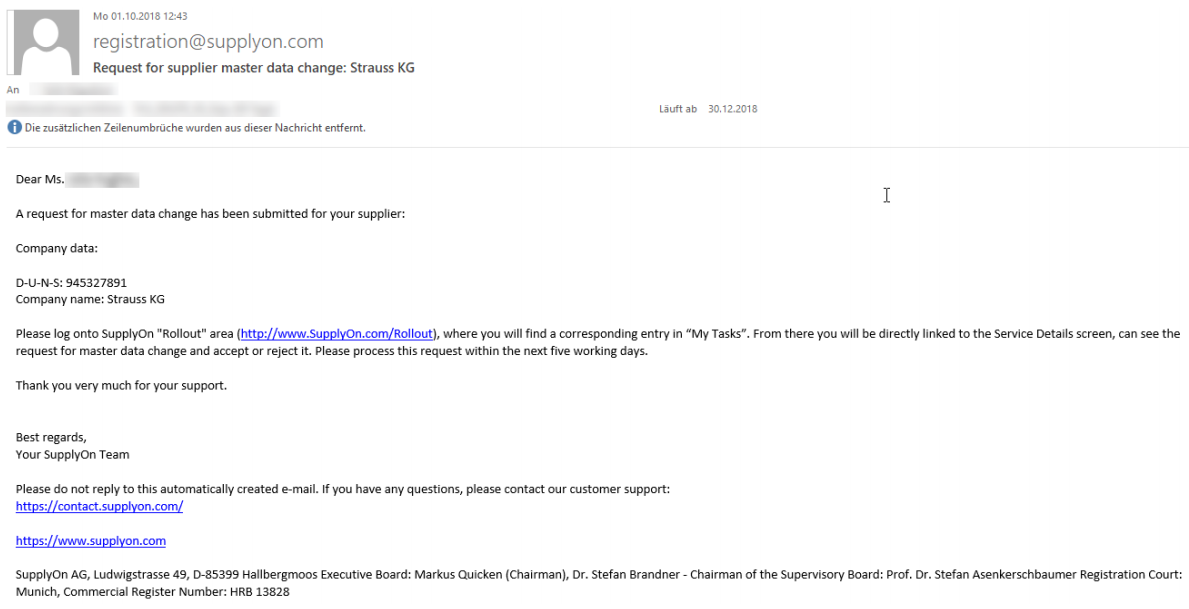
Task: Click the blurred message details line in header
Action: pos(144,108)
